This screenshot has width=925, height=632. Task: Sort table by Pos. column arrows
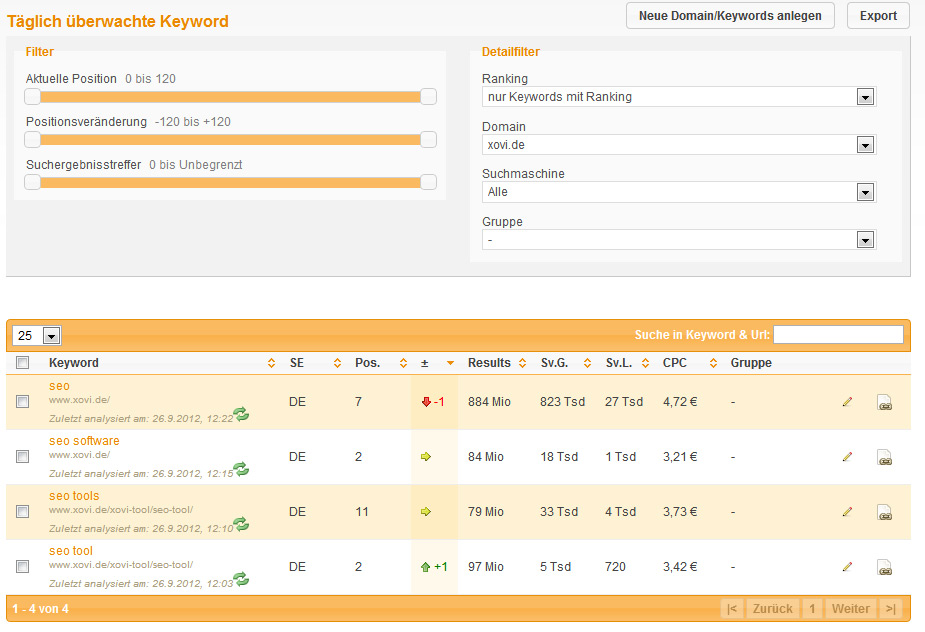[404, 363]
